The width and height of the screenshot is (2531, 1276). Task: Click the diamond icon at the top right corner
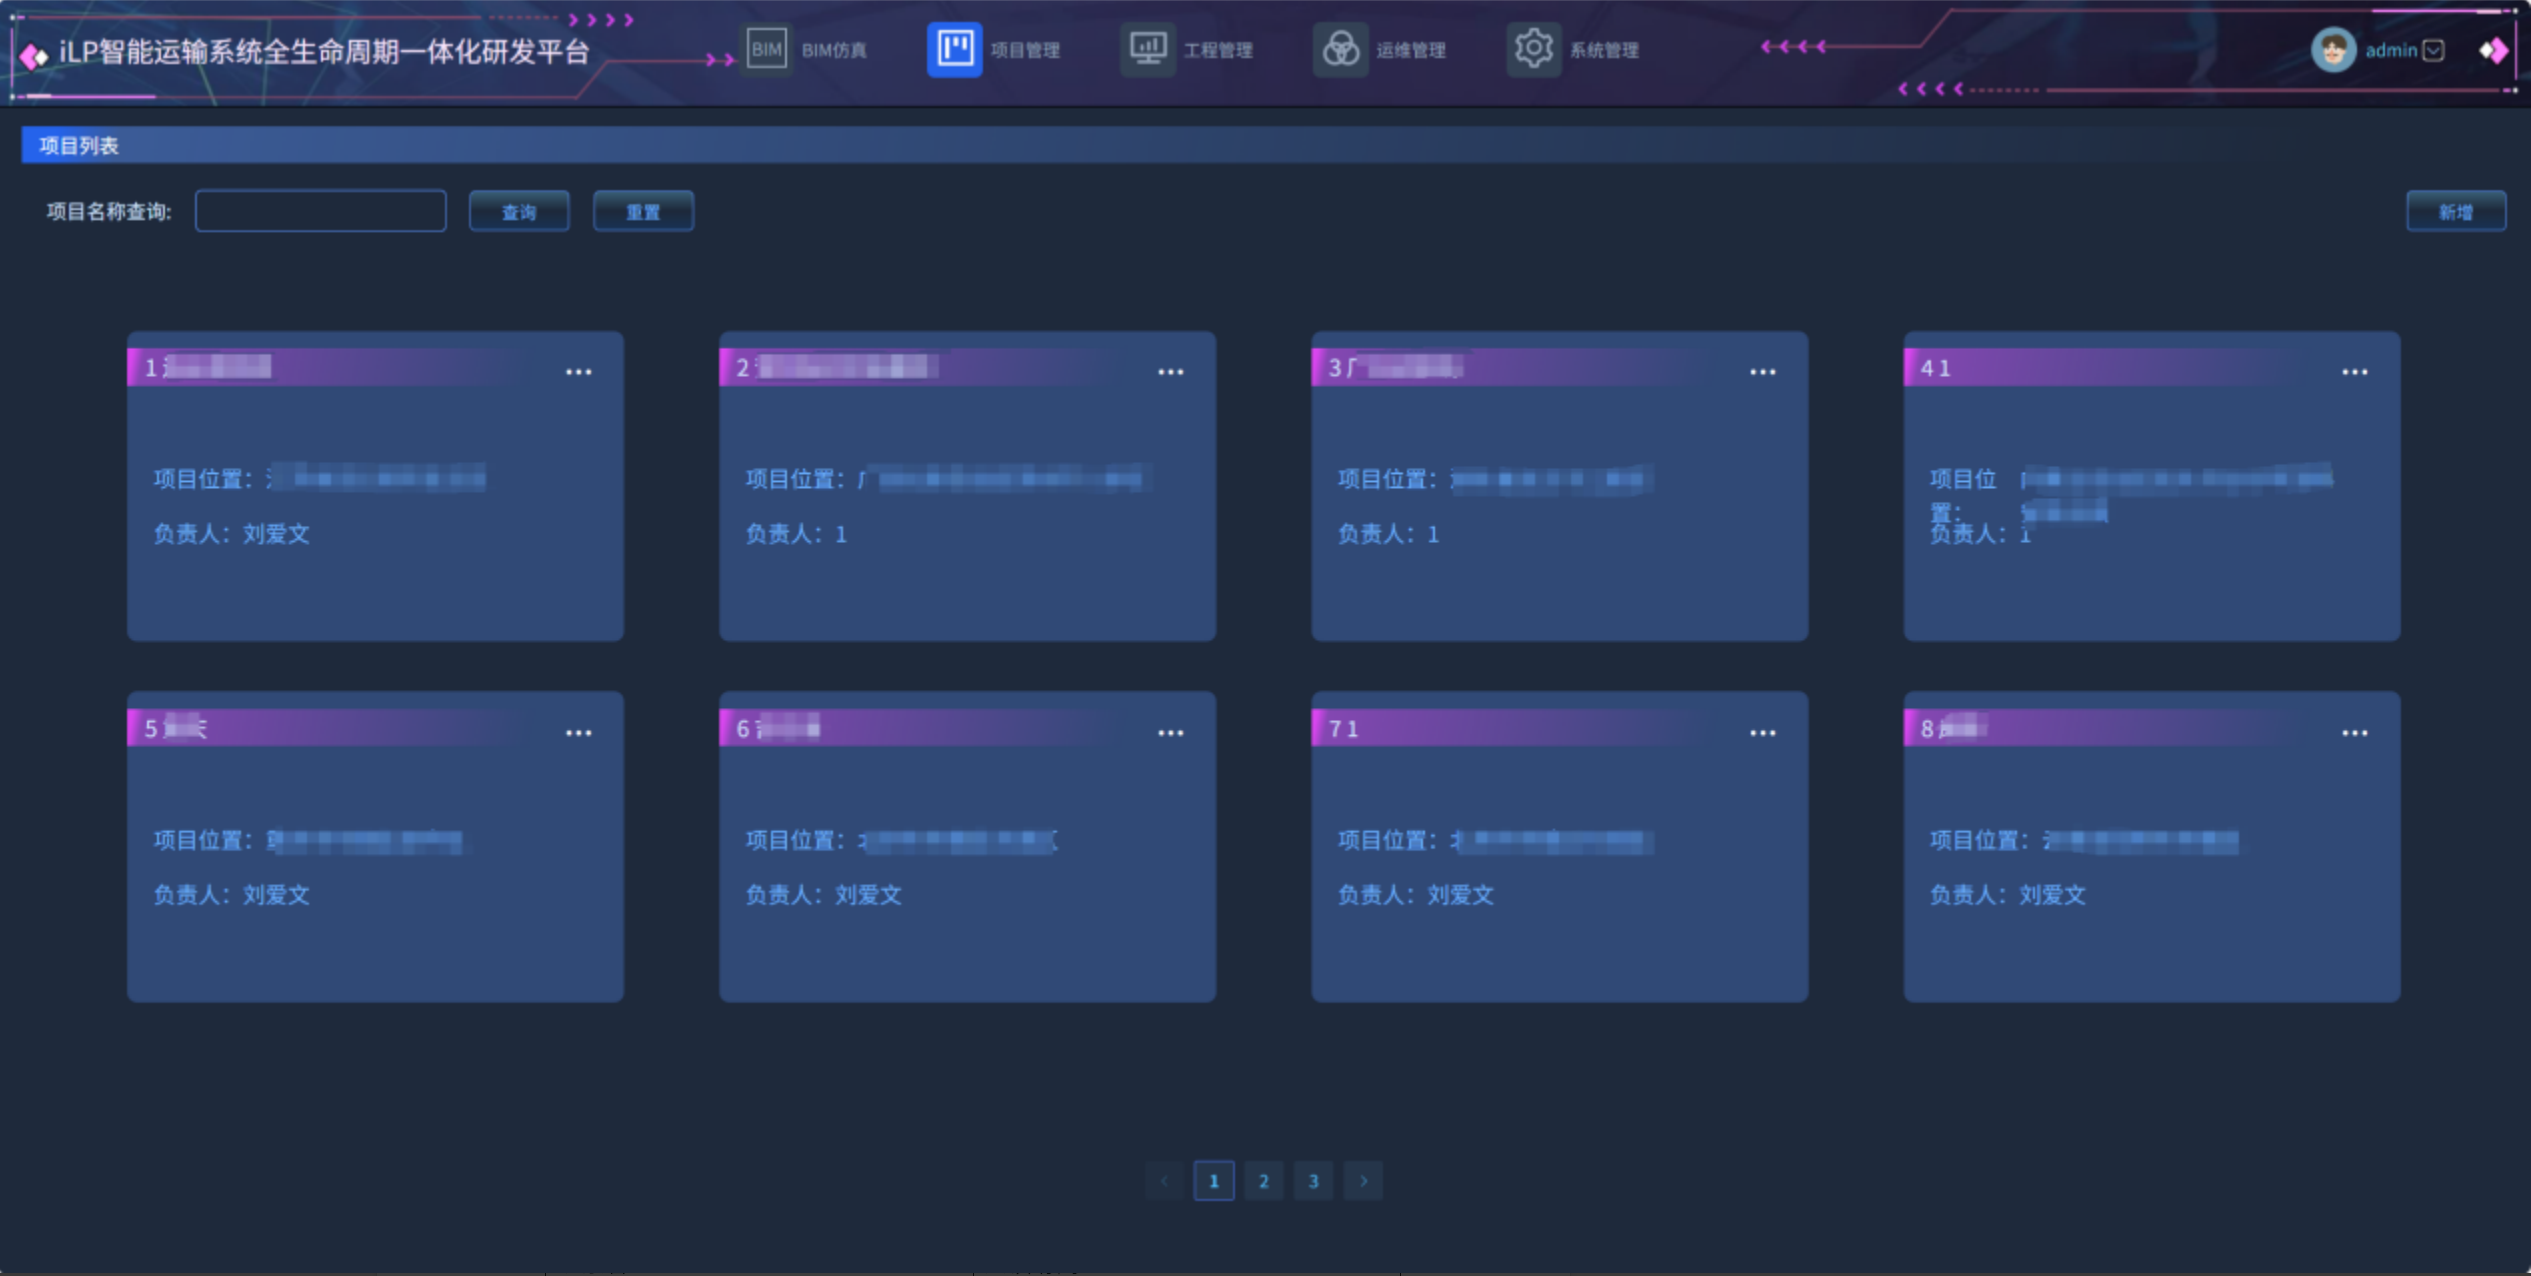click(2493, 50)
